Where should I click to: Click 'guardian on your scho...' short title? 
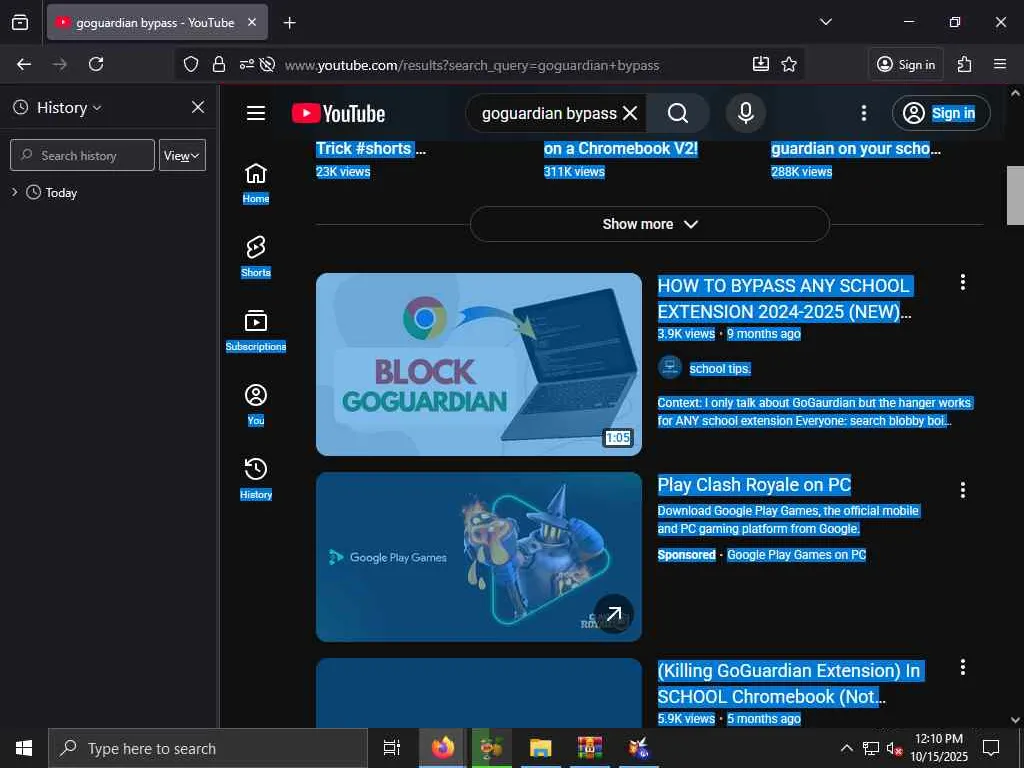click(856, 149)
